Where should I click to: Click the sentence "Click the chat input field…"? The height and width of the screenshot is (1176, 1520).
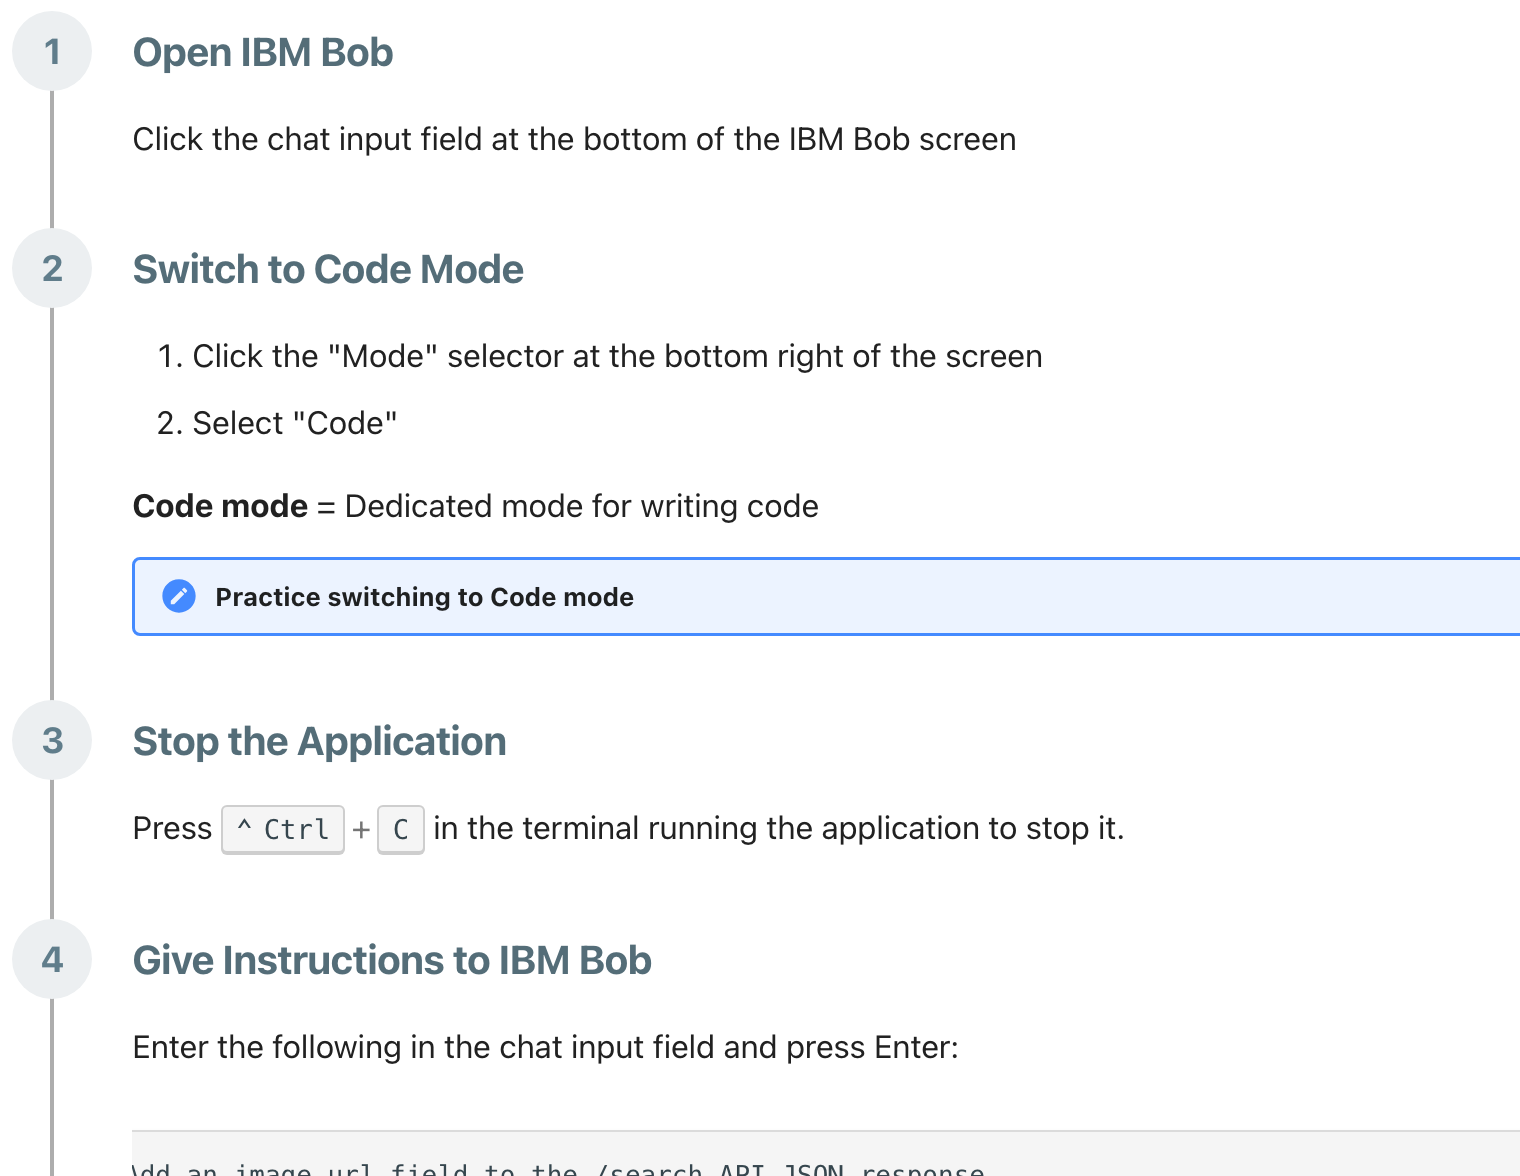[575, 139]
